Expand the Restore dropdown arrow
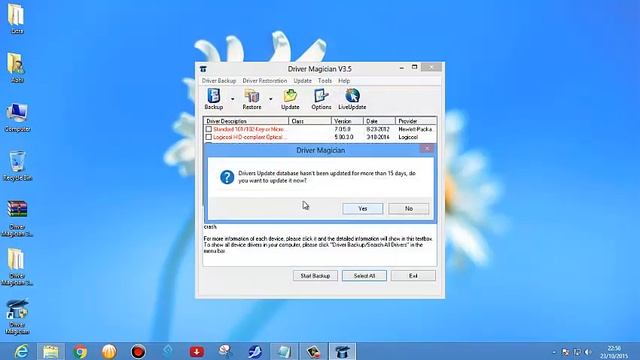Image resolution: width=640 pixels, height=360 pixels. tap(271, 99)
